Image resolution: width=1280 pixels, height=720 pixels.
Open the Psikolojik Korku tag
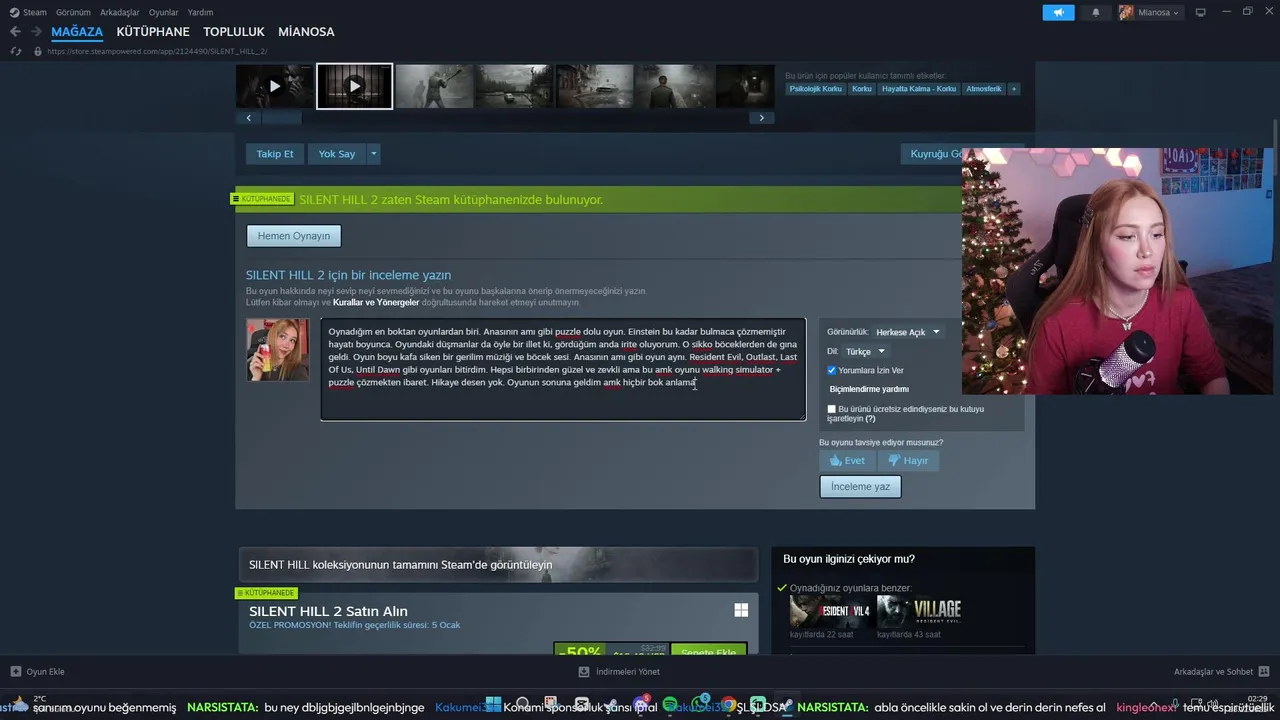[815, 89]
